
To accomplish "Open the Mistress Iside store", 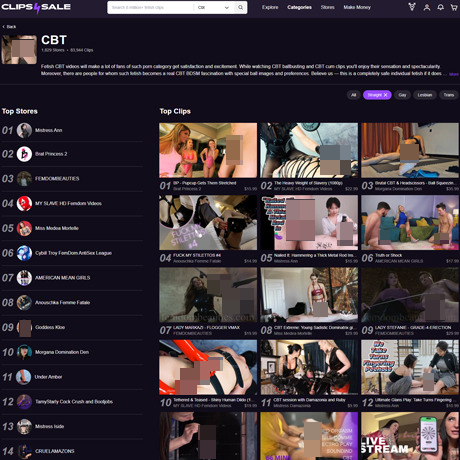I will point(49,426).
